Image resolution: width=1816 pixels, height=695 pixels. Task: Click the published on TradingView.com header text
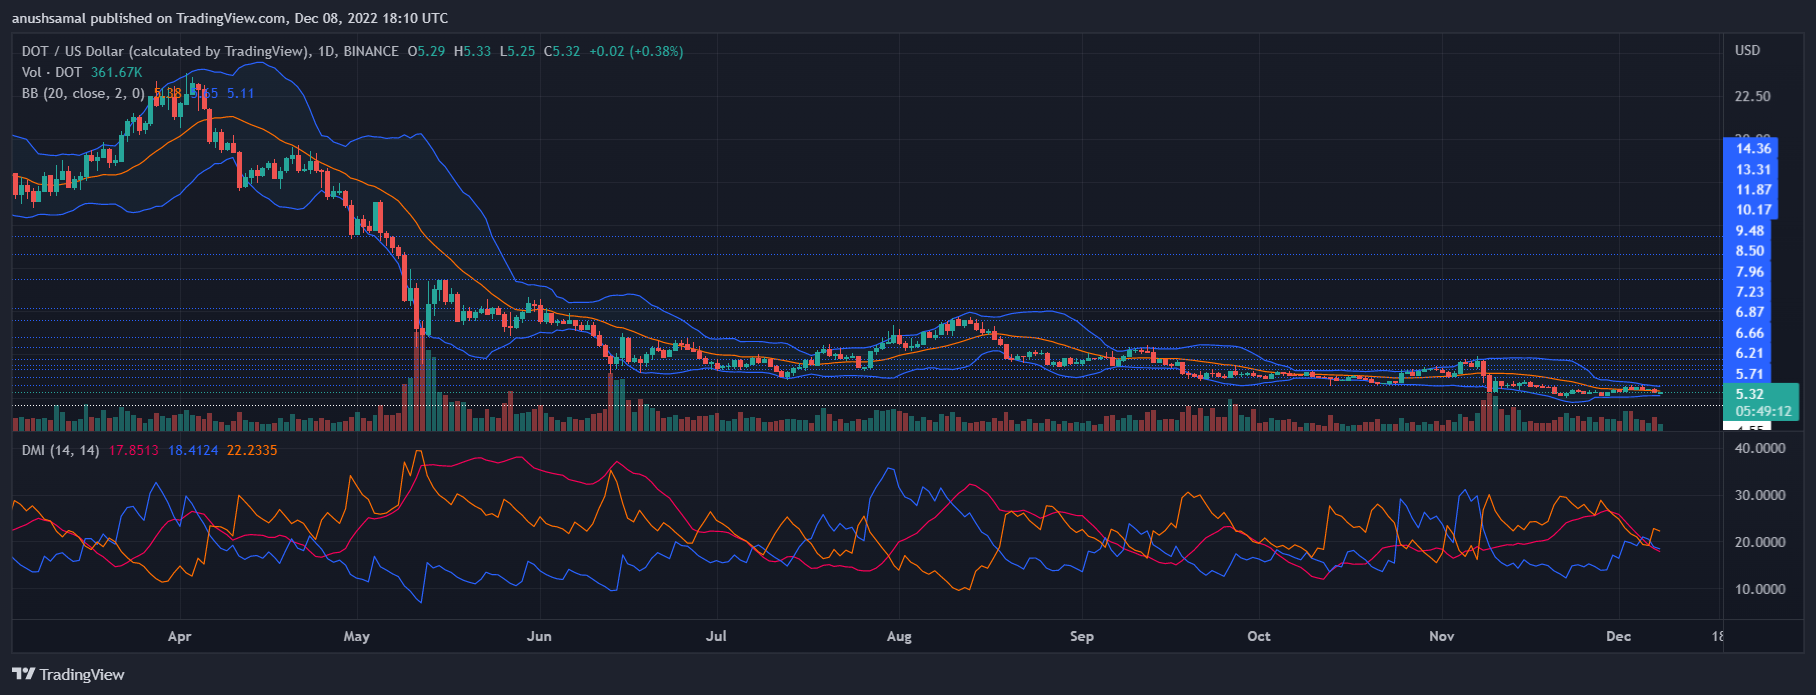point(230,18)
